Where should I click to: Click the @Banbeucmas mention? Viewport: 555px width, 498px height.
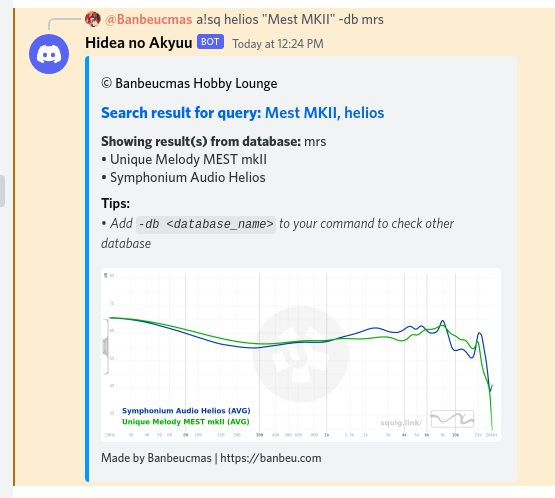point(149,19)
